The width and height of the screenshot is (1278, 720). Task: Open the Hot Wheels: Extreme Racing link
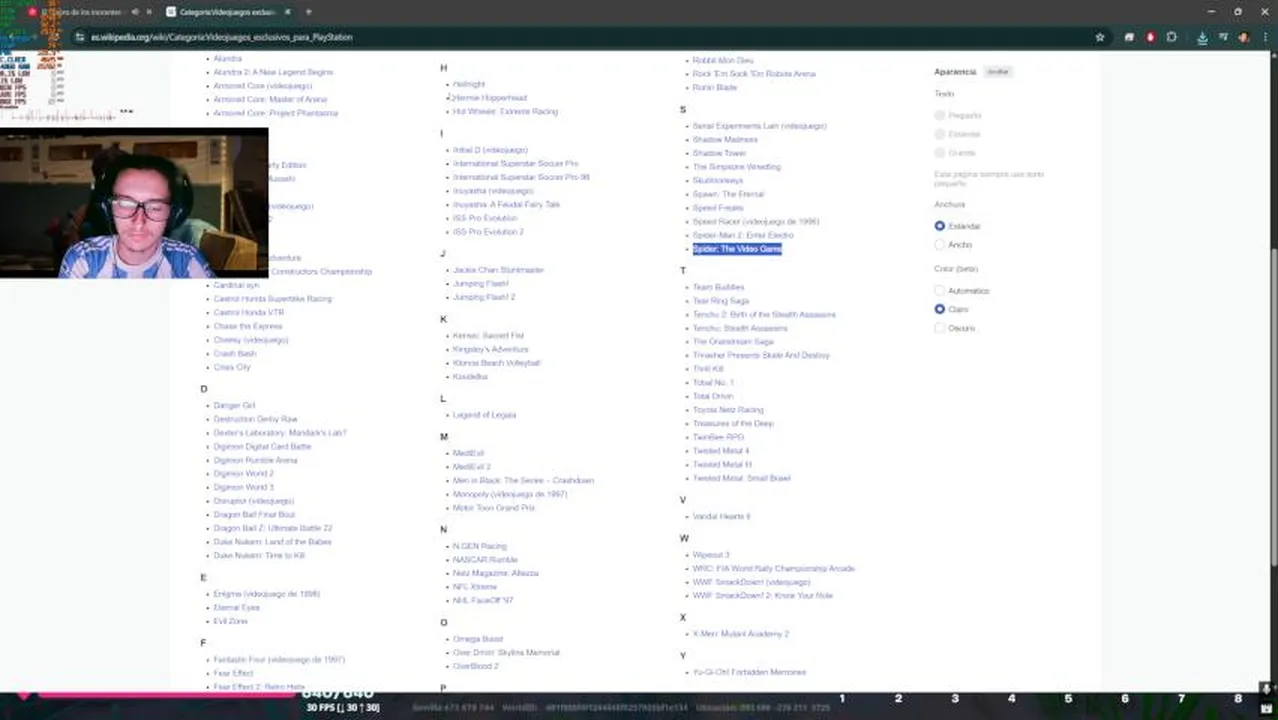tap(505, 112)
